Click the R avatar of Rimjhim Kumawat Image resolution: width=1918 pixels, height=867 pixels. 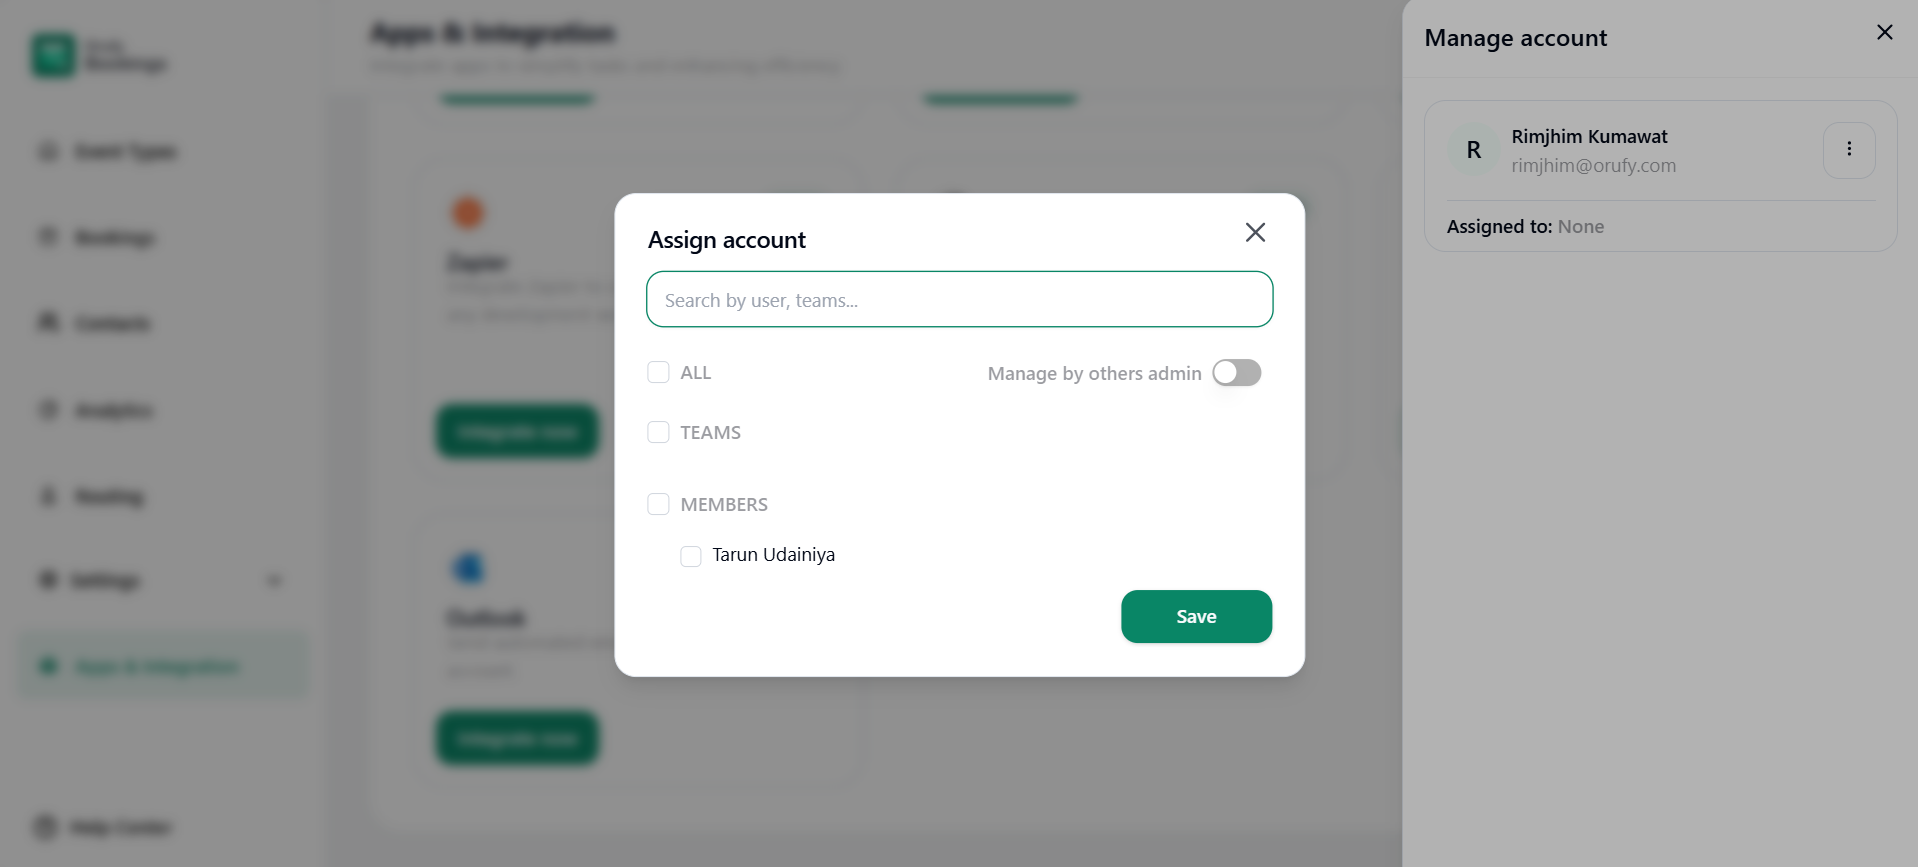[x=1473, y=150]
